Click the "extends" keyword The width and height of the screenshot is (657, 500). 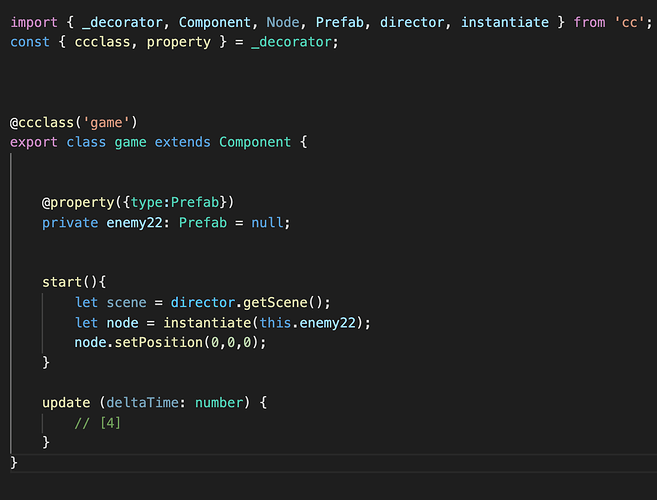(x=182, y=142)
